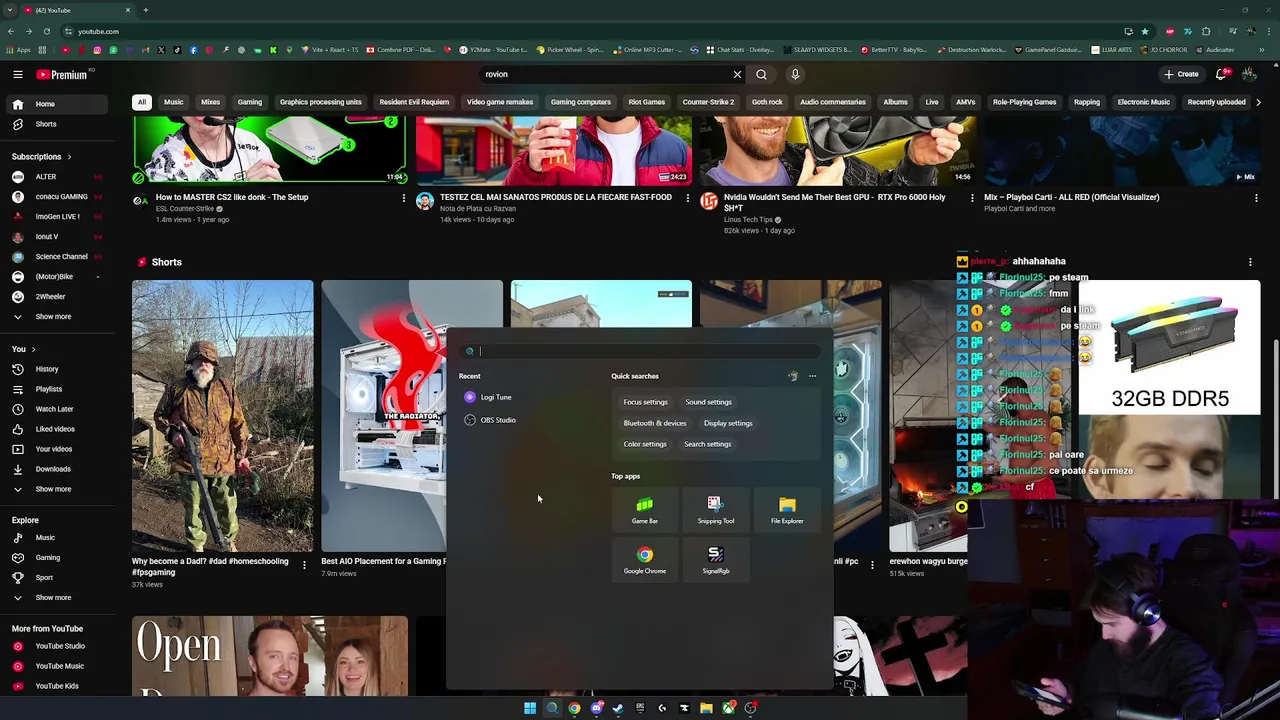Screen dimensions: 1280x720
Task: Click the Create button
Action: point(1181,74)
